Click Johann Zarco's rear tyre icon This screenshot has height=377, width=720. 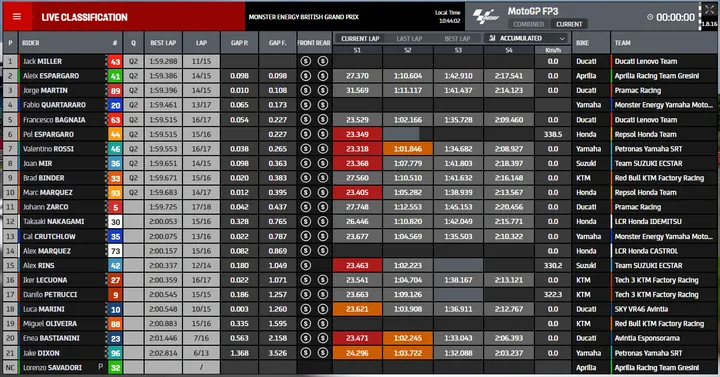pyautogui.click(x=323, y=207)
